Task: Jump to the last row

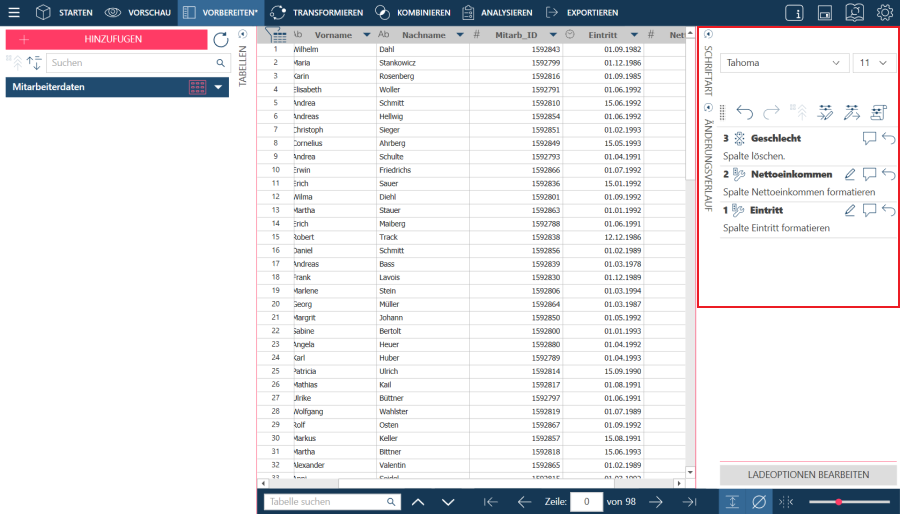Action: [x=689, y=502]
